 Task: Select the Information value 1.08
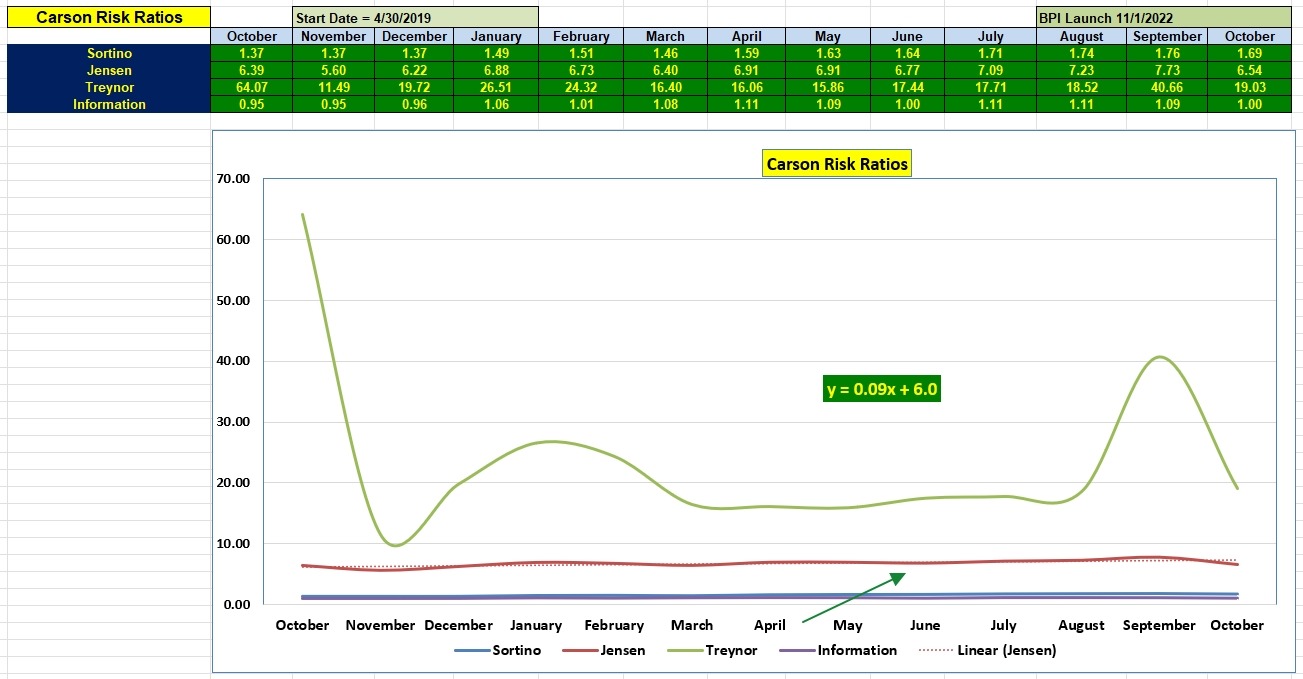point(664,104)
